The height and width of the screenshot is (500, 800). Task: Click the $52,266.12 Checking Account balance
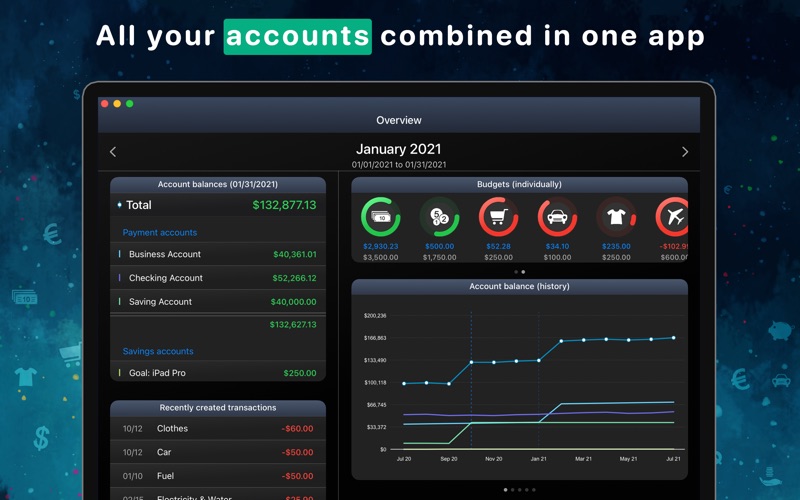pos(294,278)
